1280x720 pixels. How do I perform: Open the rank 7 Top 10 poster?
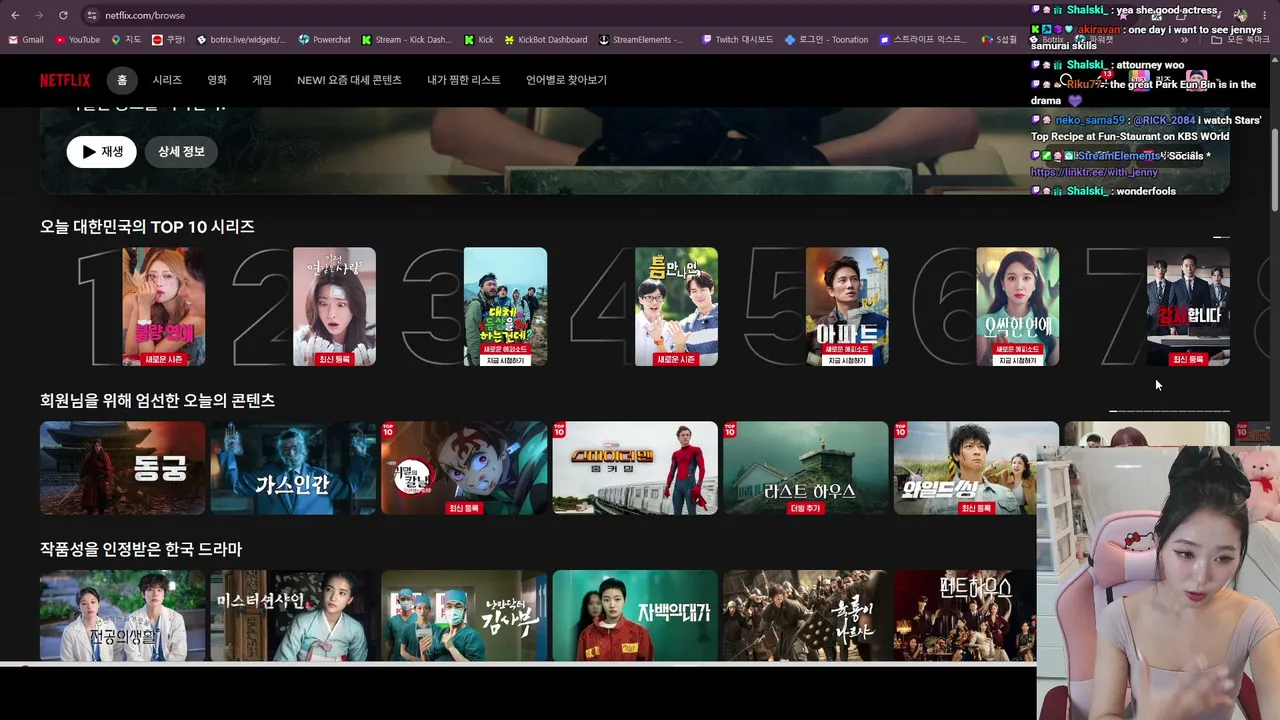(1188, 307)
